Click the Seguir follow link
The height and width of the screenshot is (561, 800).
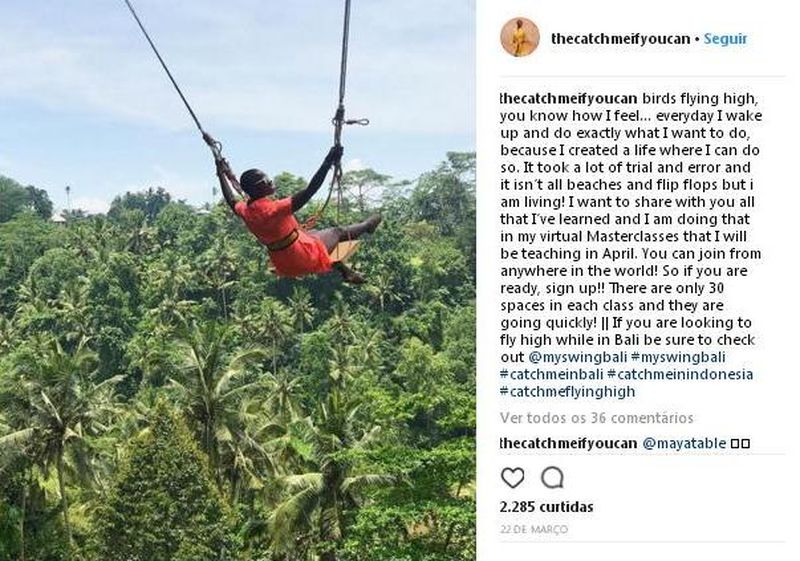(x=725, y=39)
